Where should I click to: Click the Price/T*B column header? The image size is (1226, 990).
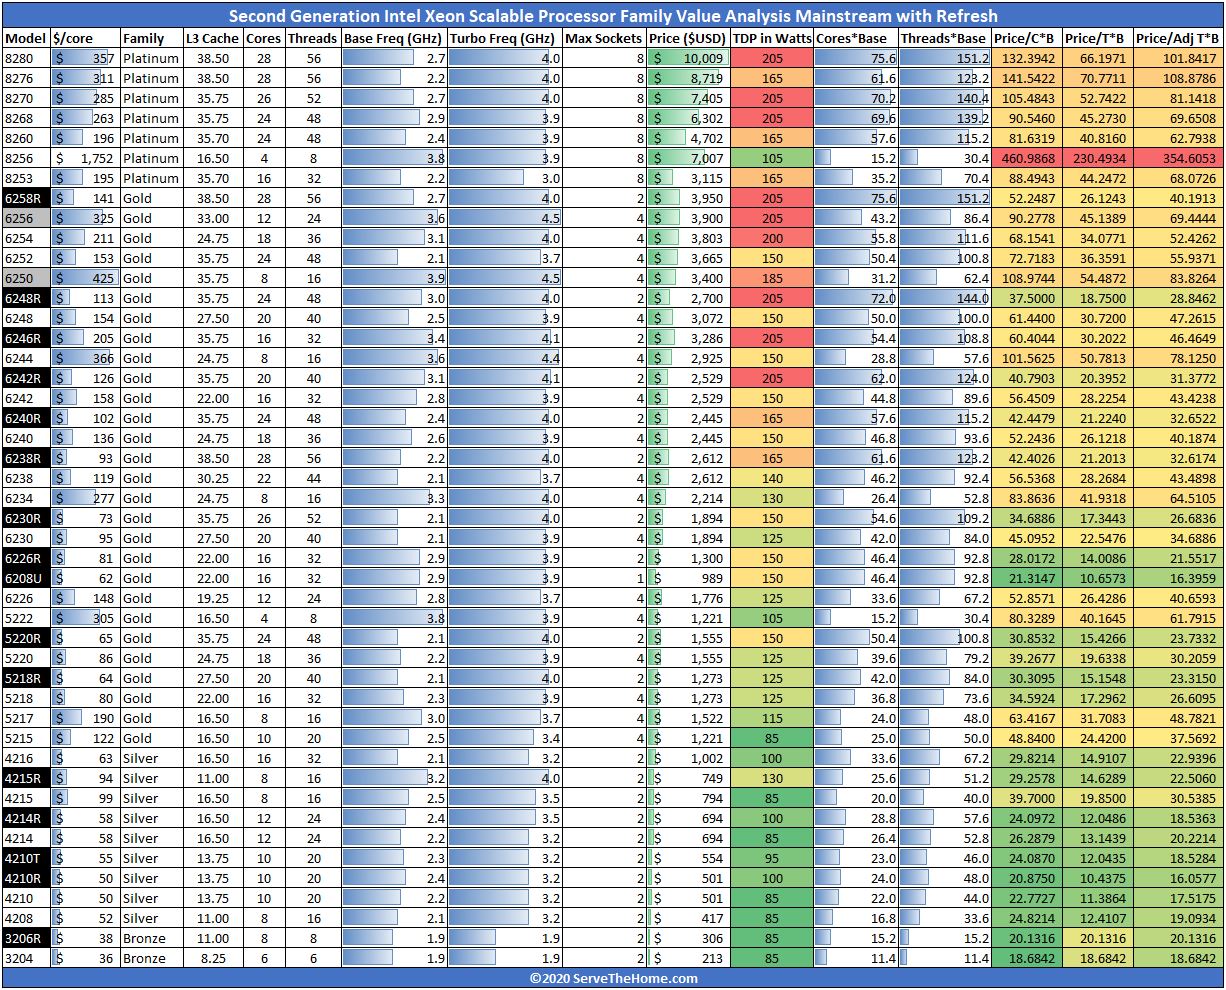click(1098, 38)
